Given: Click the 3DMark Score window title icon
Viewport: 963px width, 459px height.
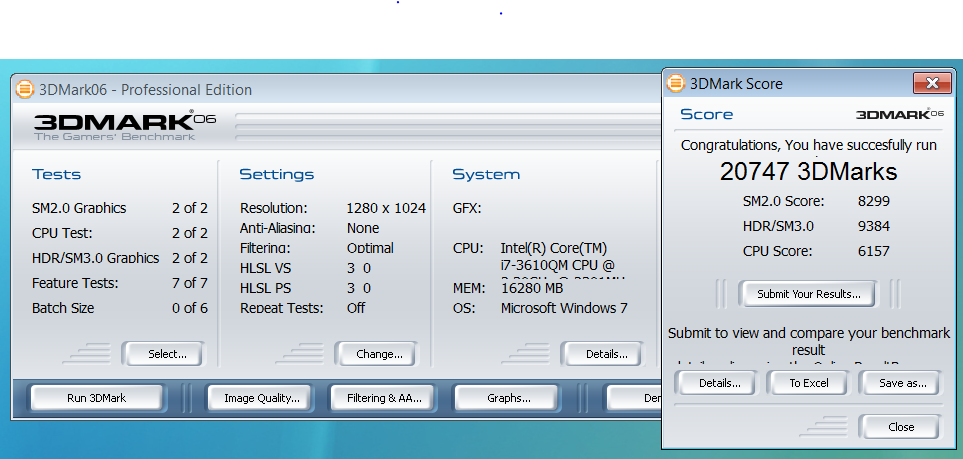Looking at the screenshot, I should click(676, 83).
